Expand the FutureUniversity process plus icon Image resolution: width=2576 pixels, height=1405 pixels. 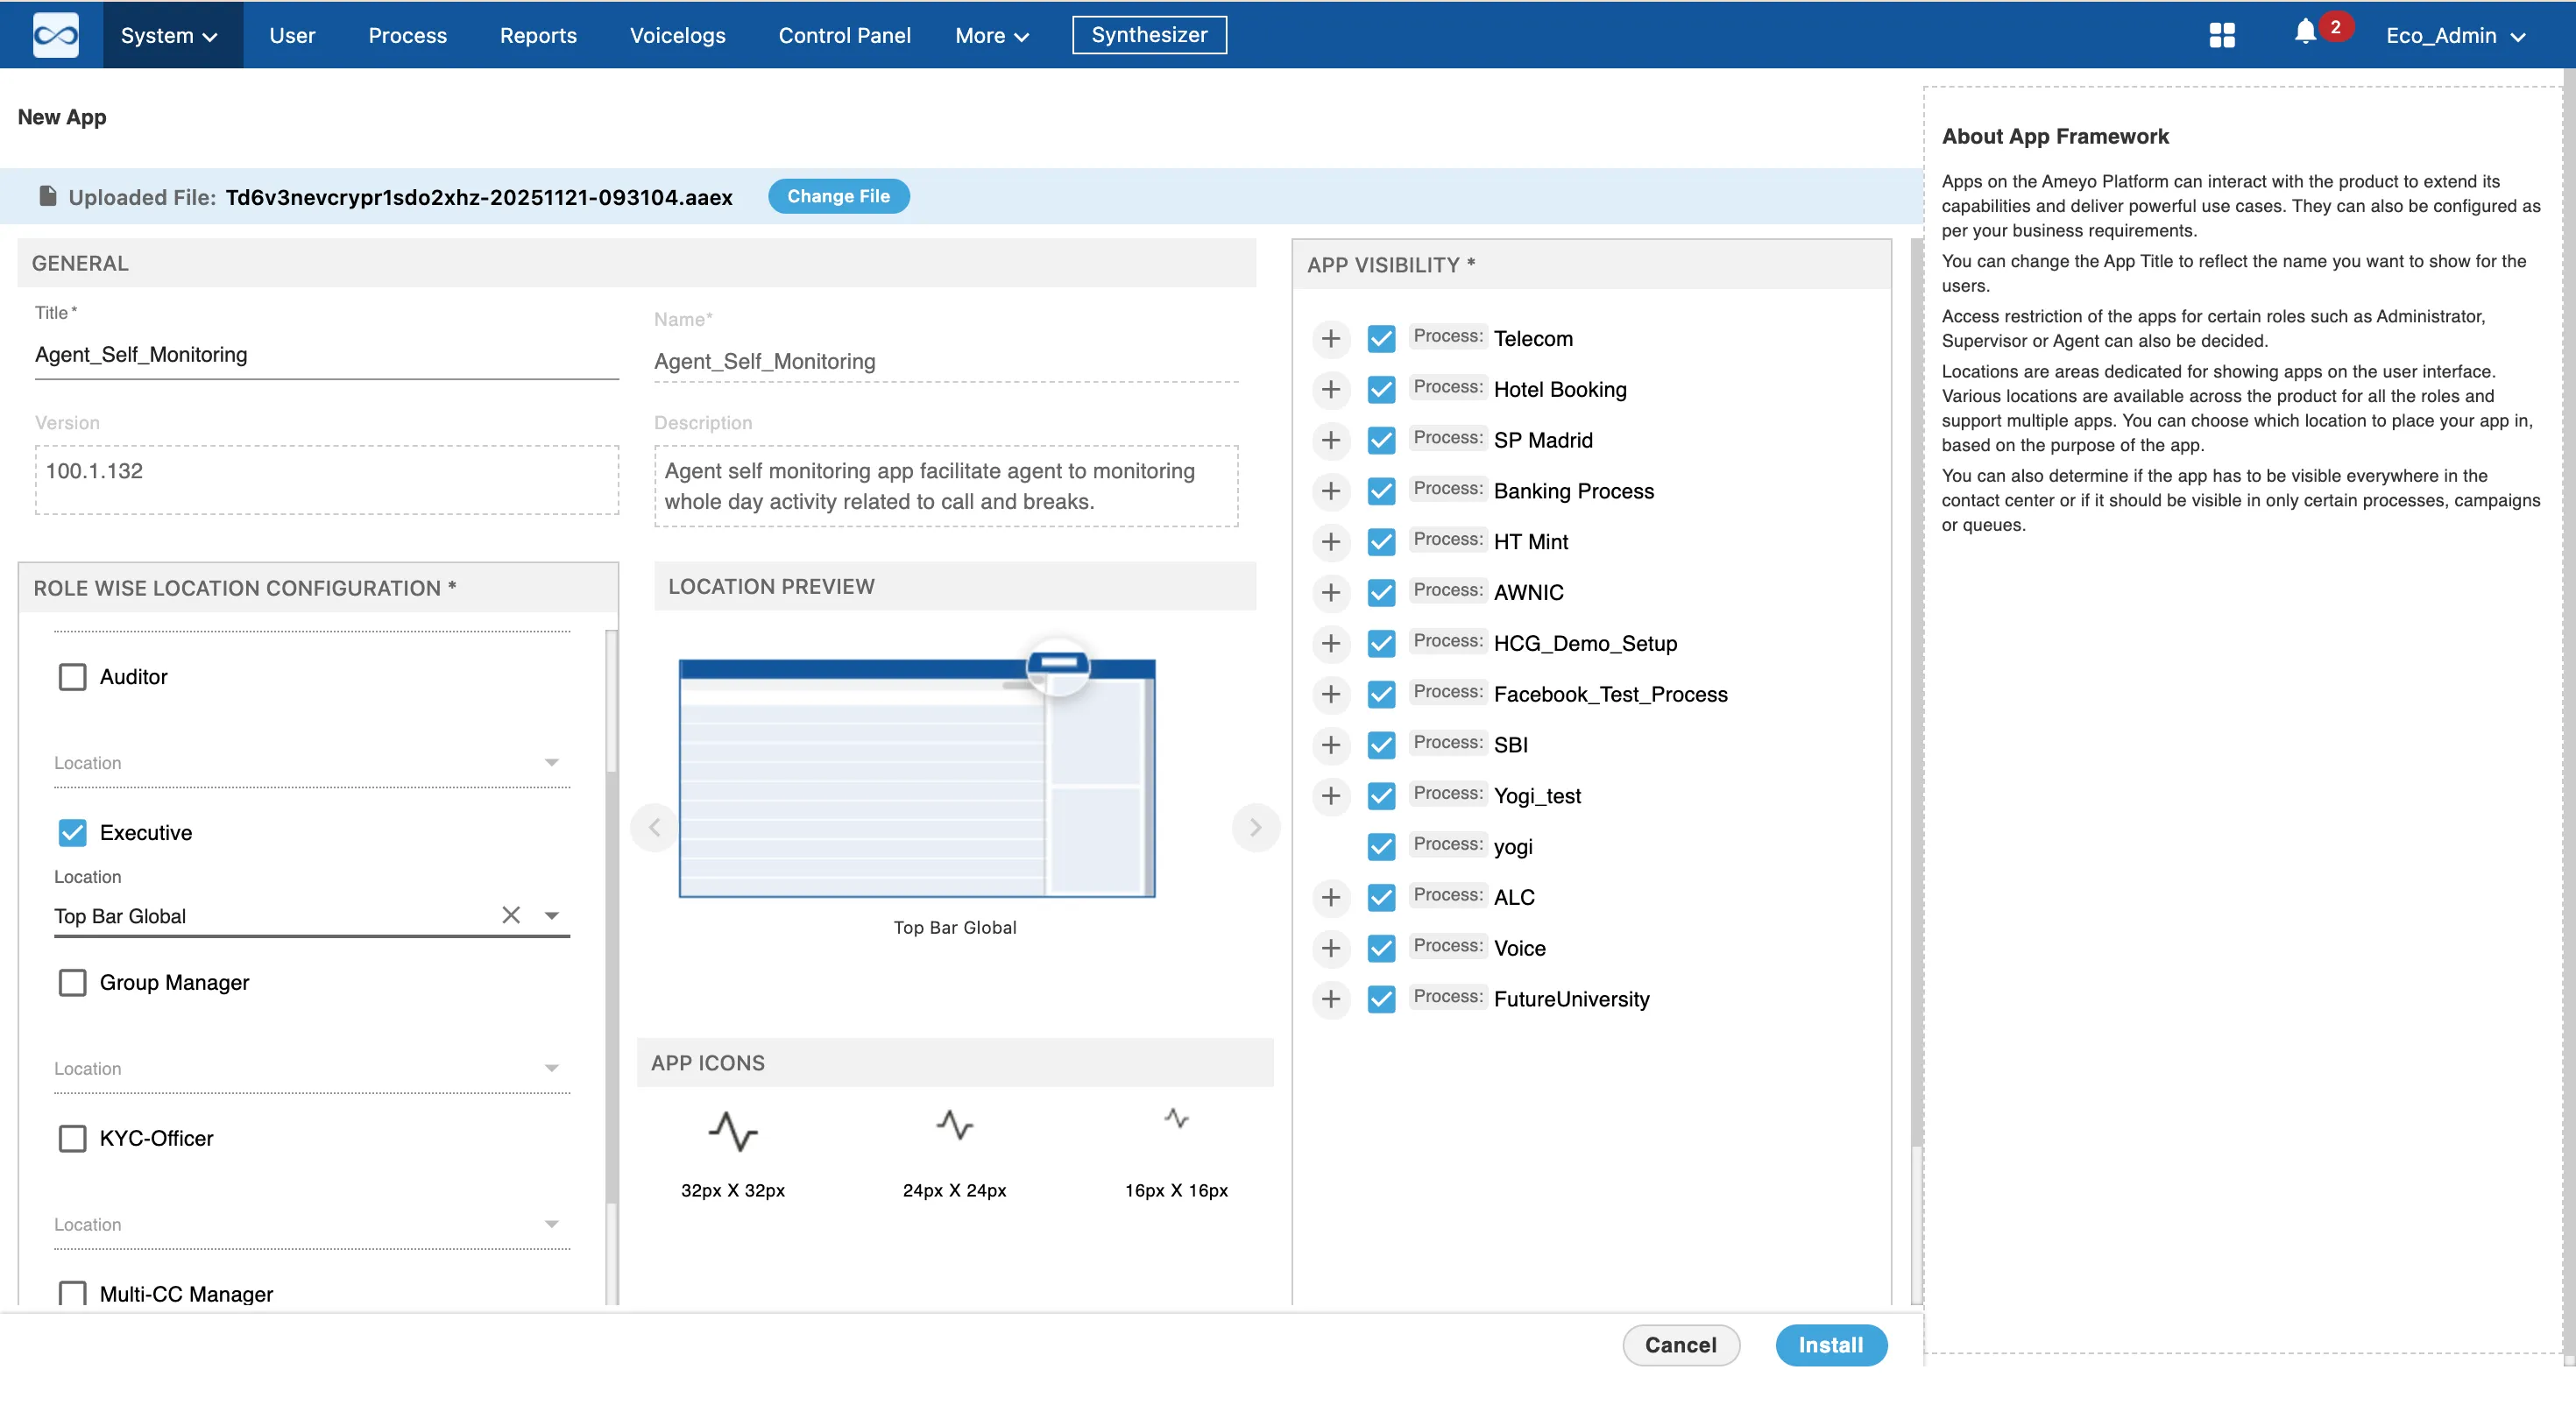[x=1330, y=999]
